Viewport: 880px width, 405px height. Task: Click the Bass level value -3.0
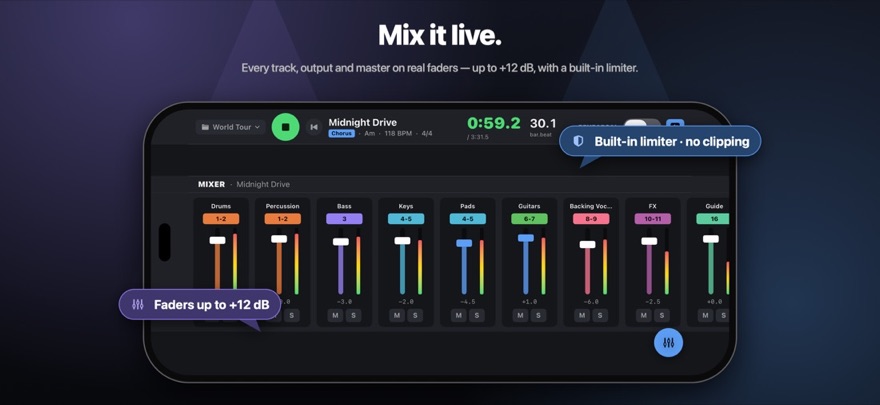344,302
